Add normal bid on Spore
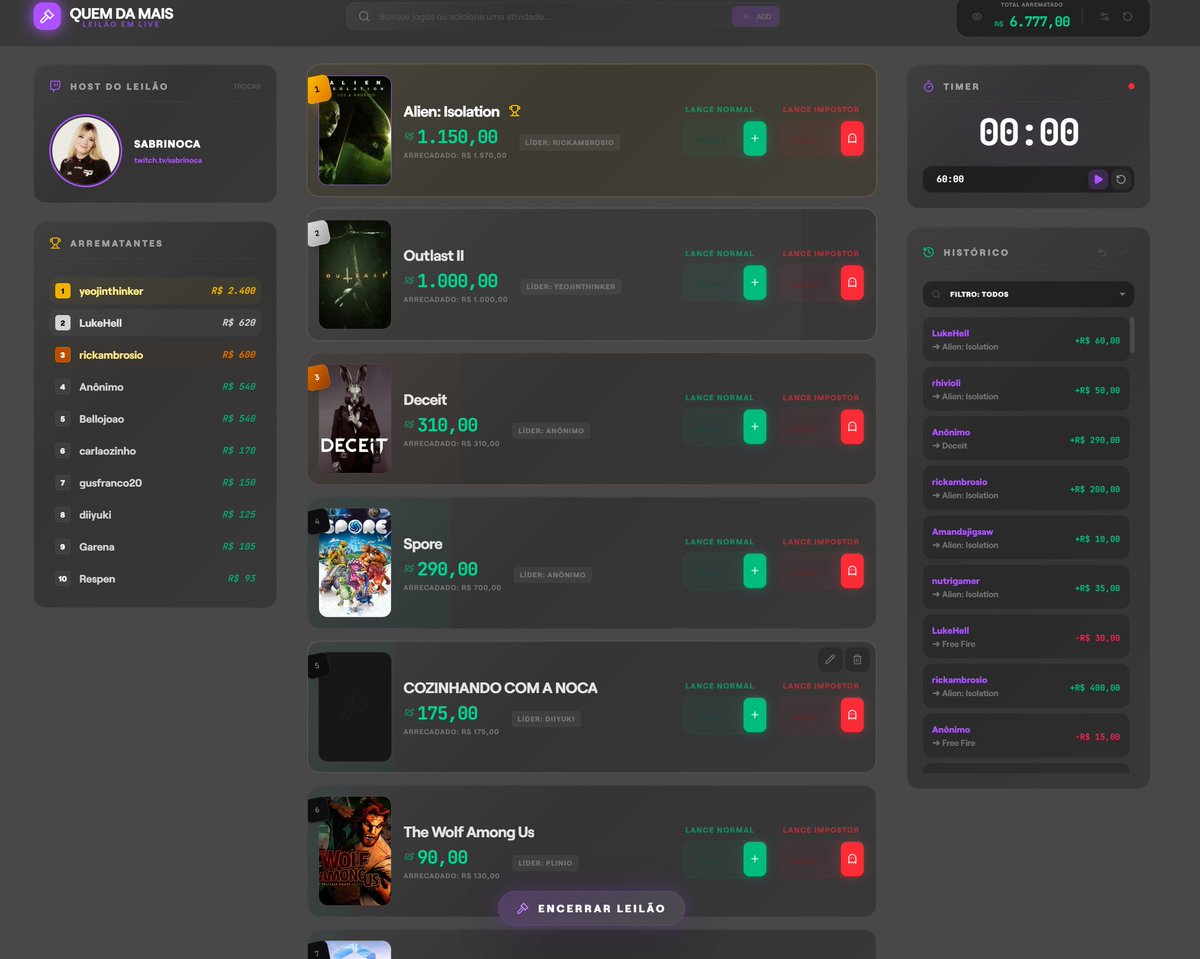Image resolution: width=1200 pixels, height=959 pixels. click(x=755, y=570)
